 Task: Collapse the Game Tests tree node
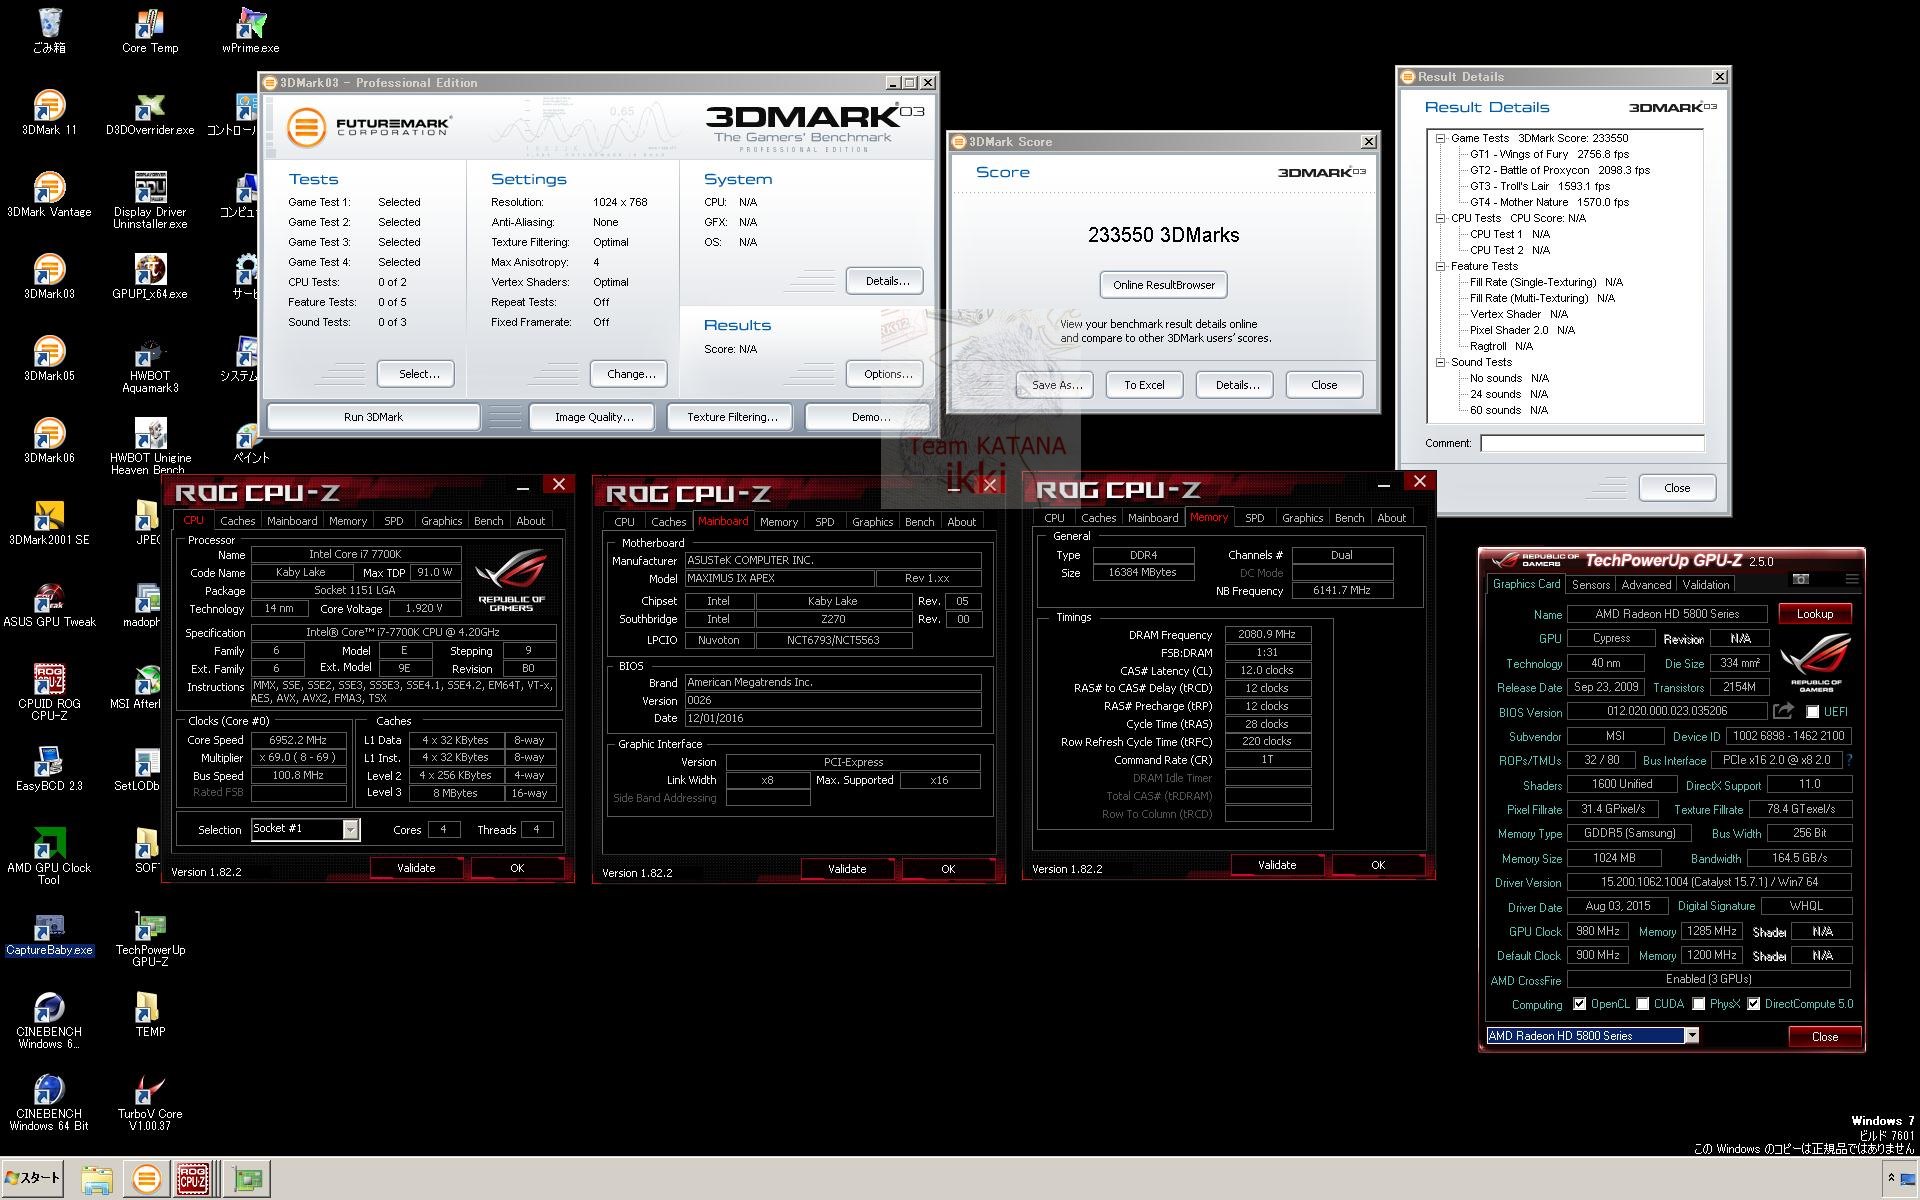[x=1440, y=138]
